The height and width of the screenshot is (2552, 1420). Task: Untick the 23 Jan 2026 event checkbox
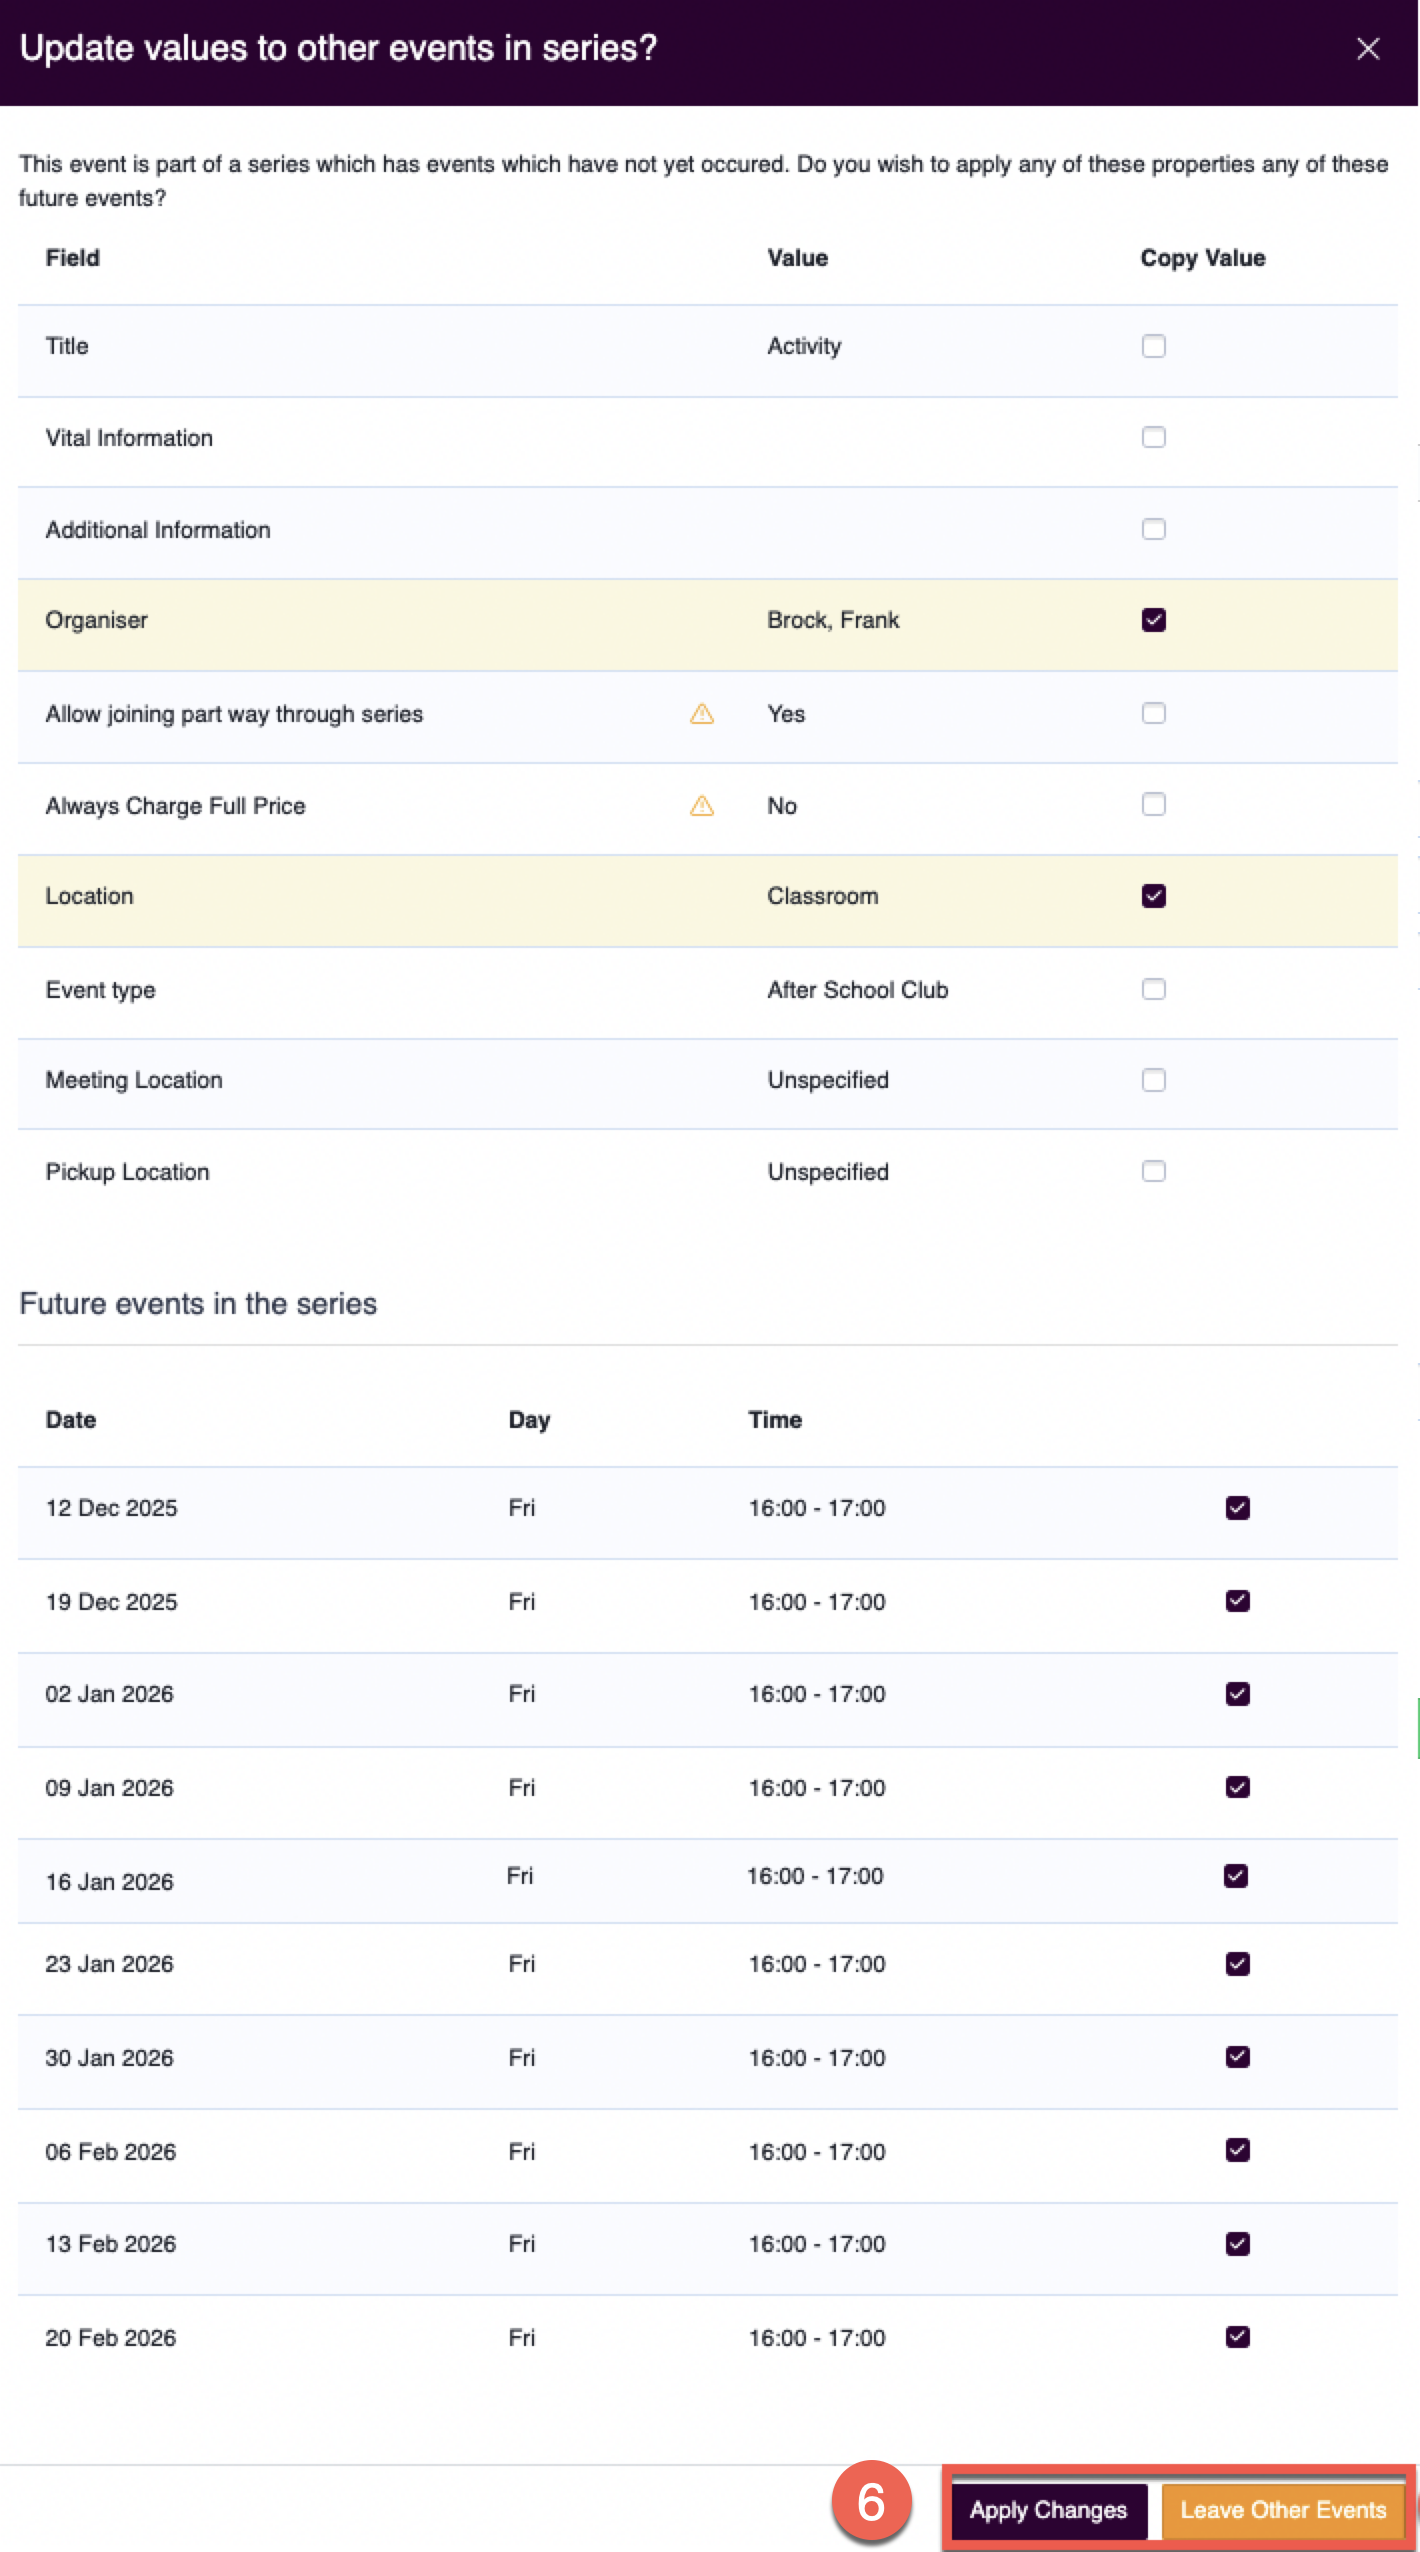click(1237, 1964)
